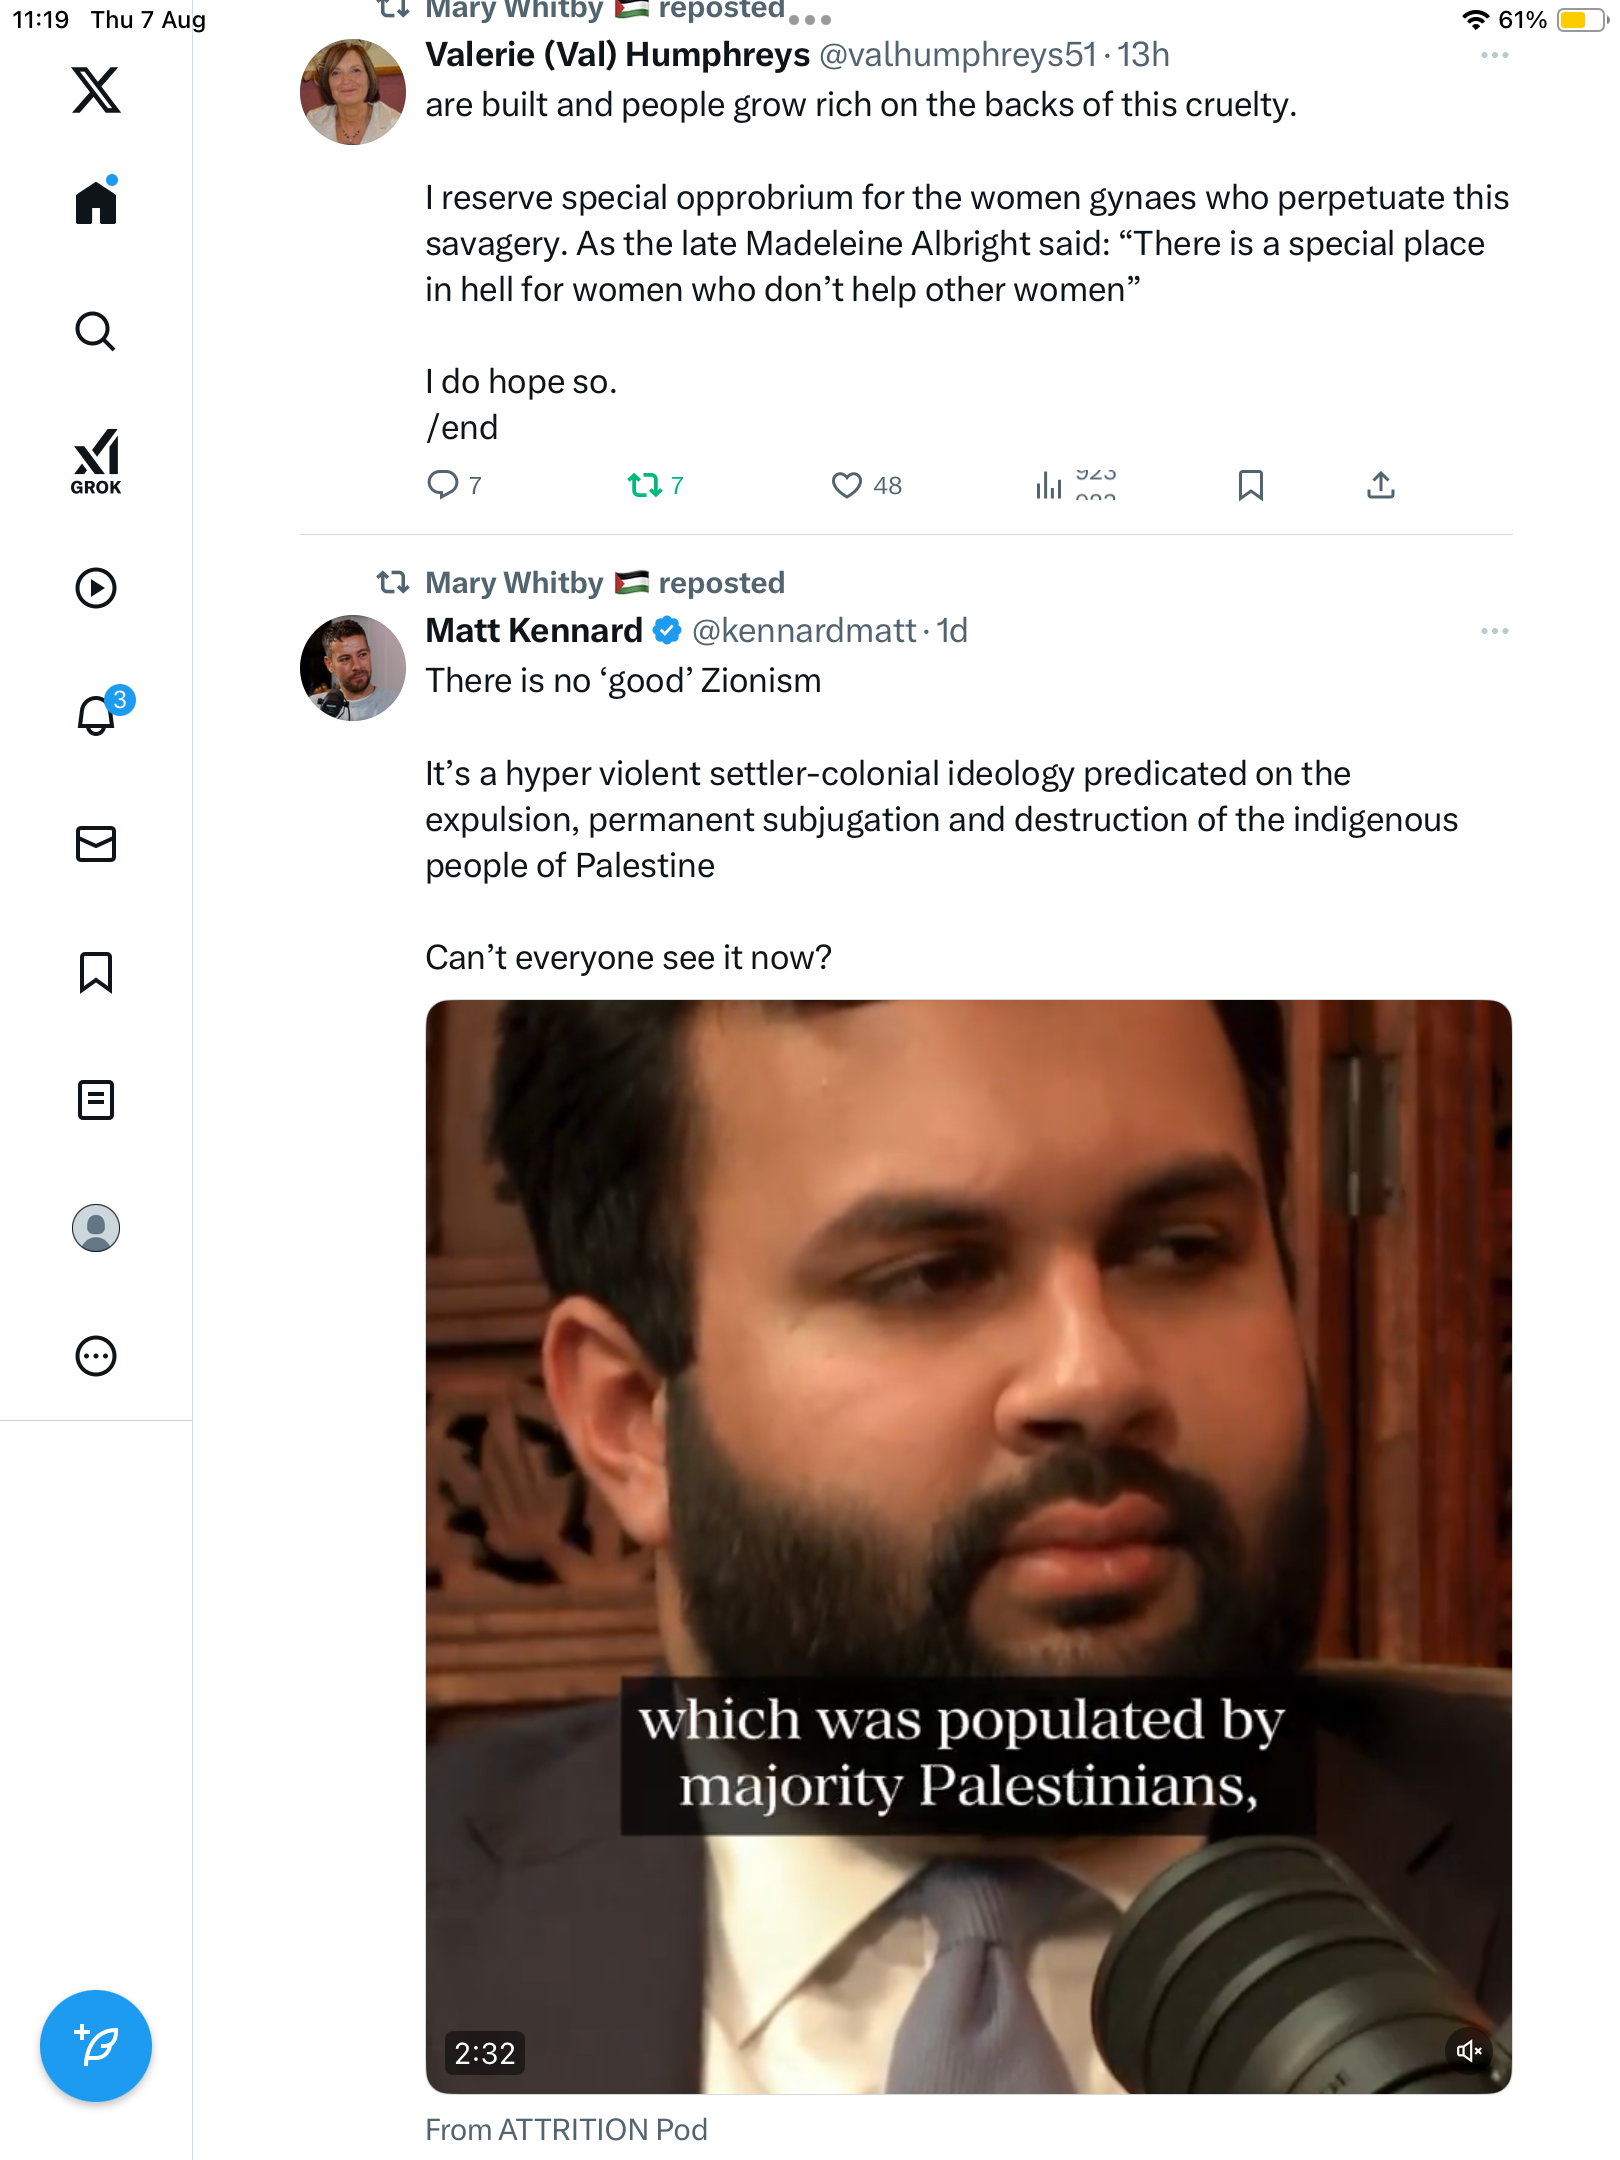Open the Lists icon in sidebar

(96, 1100)
